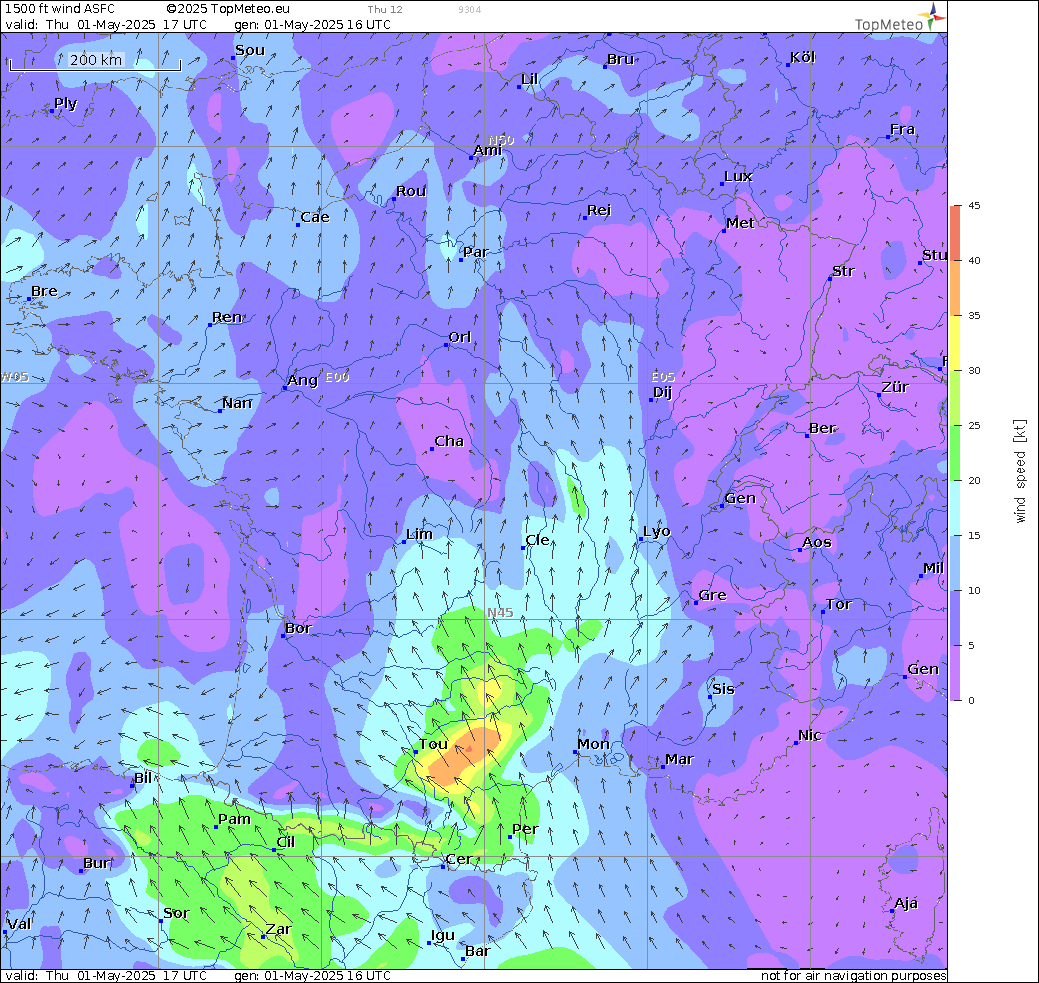Click the 'Zar' city label
The image size is (1039, 983).
[278, 929]
